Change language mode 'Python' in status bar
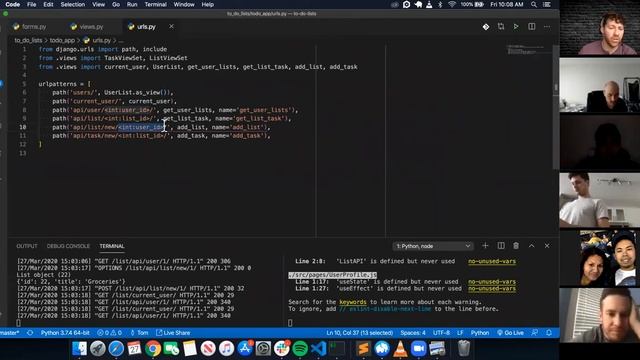The height and width of the screenshot is (360, 640). [480, 333]
